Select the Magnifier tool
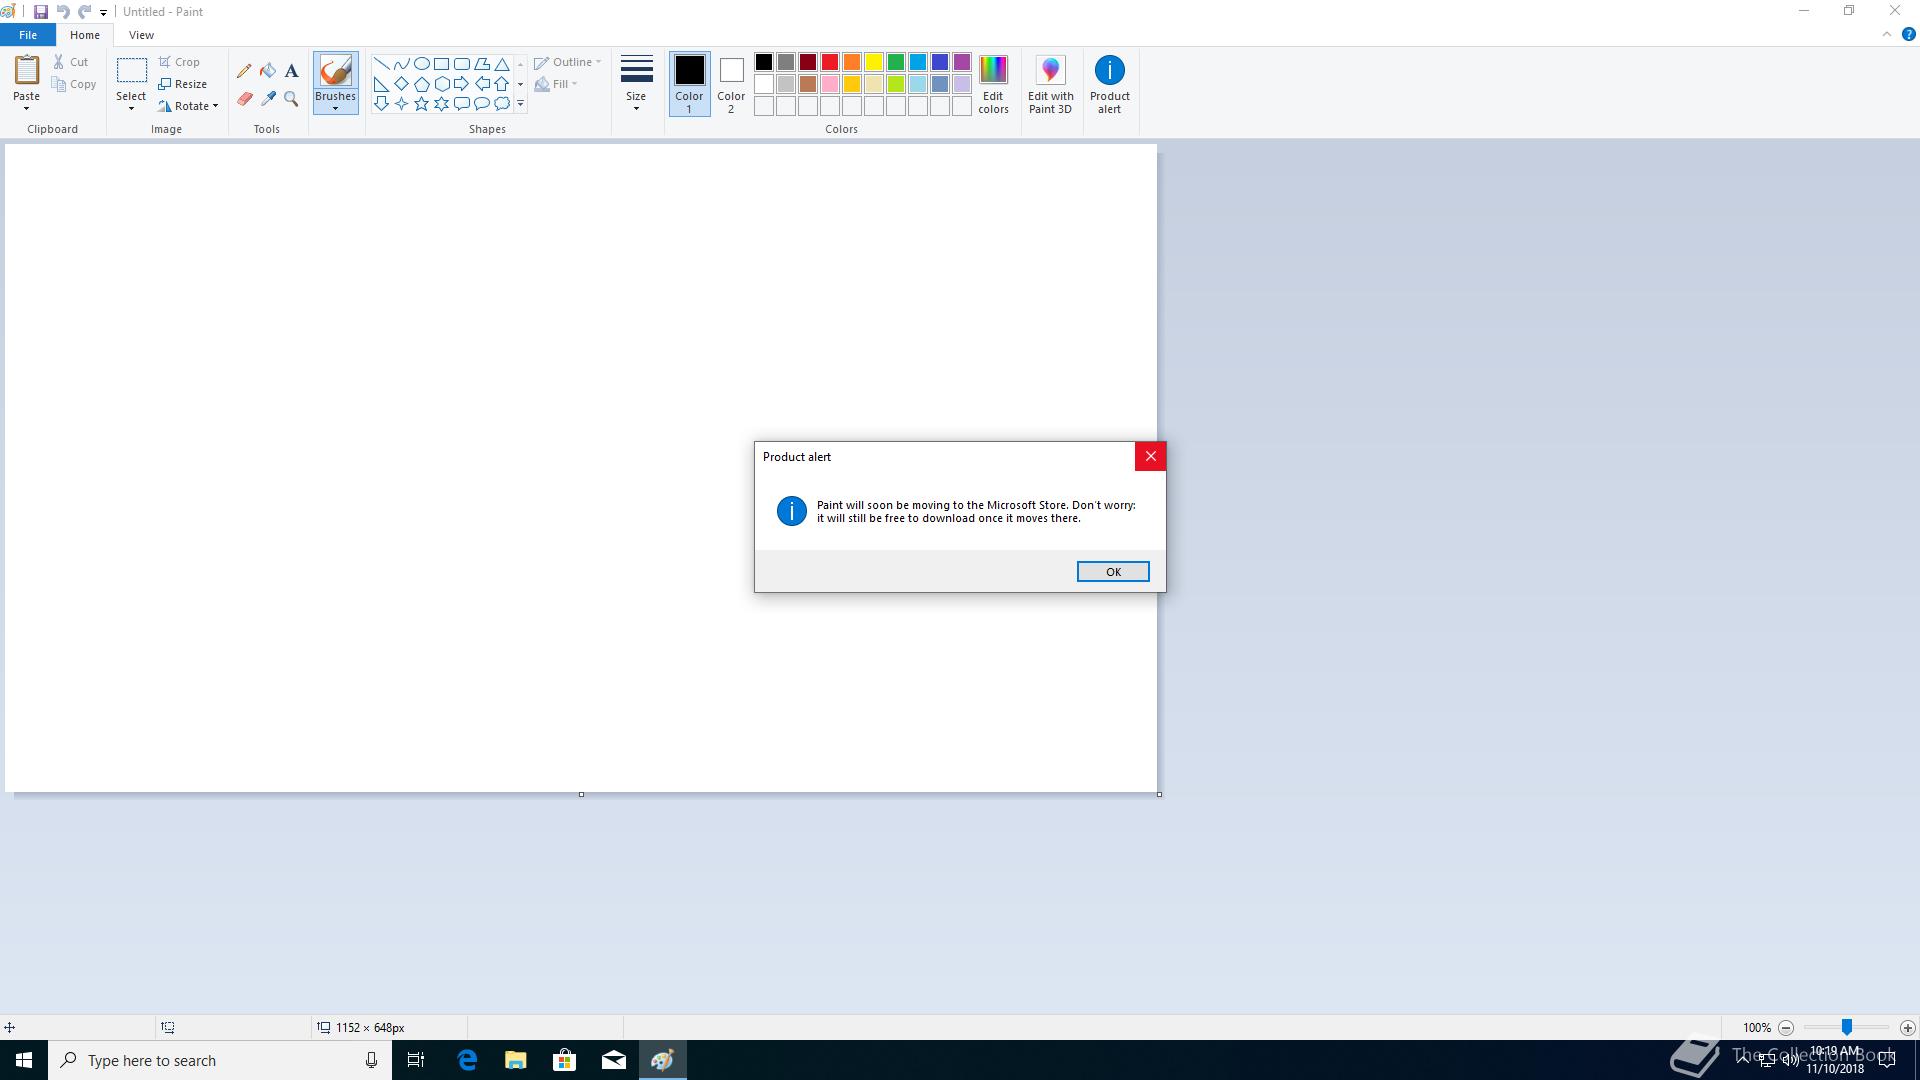 tap(291, 99)
